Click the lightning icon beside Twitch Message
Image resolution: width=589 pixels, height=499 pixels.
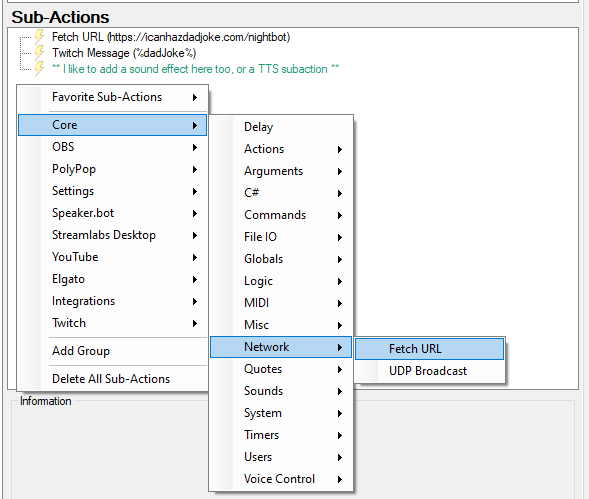[x=39, y=53]
